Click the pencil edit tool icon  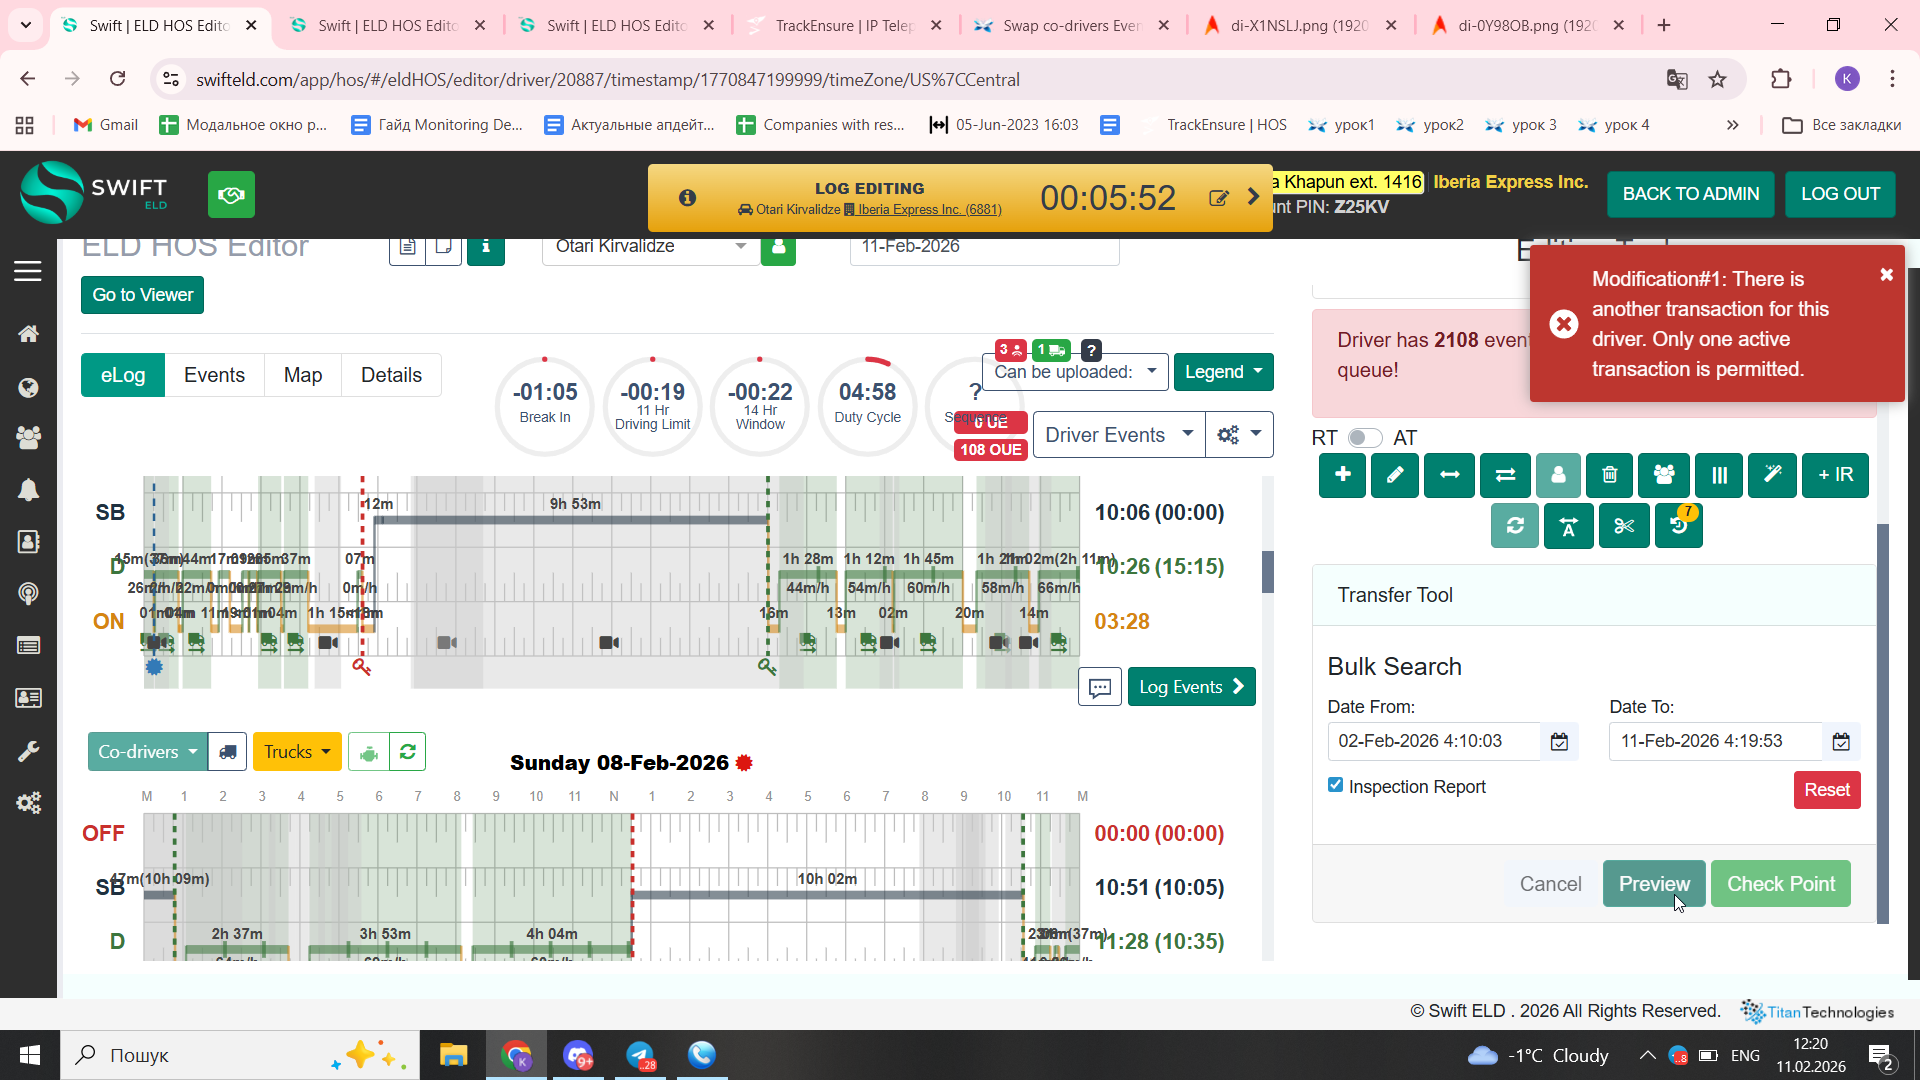(1395, 475)
